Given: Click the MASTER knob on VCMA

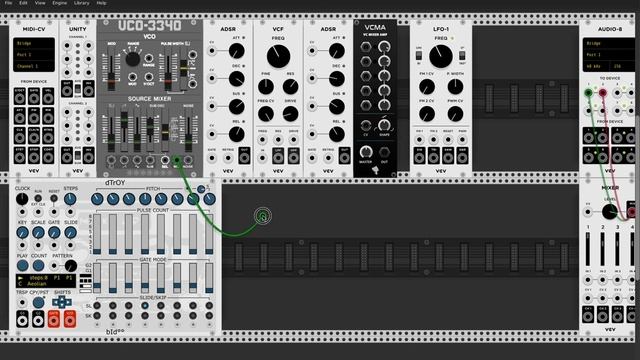Looking at the screenshot, I should 366,152.
